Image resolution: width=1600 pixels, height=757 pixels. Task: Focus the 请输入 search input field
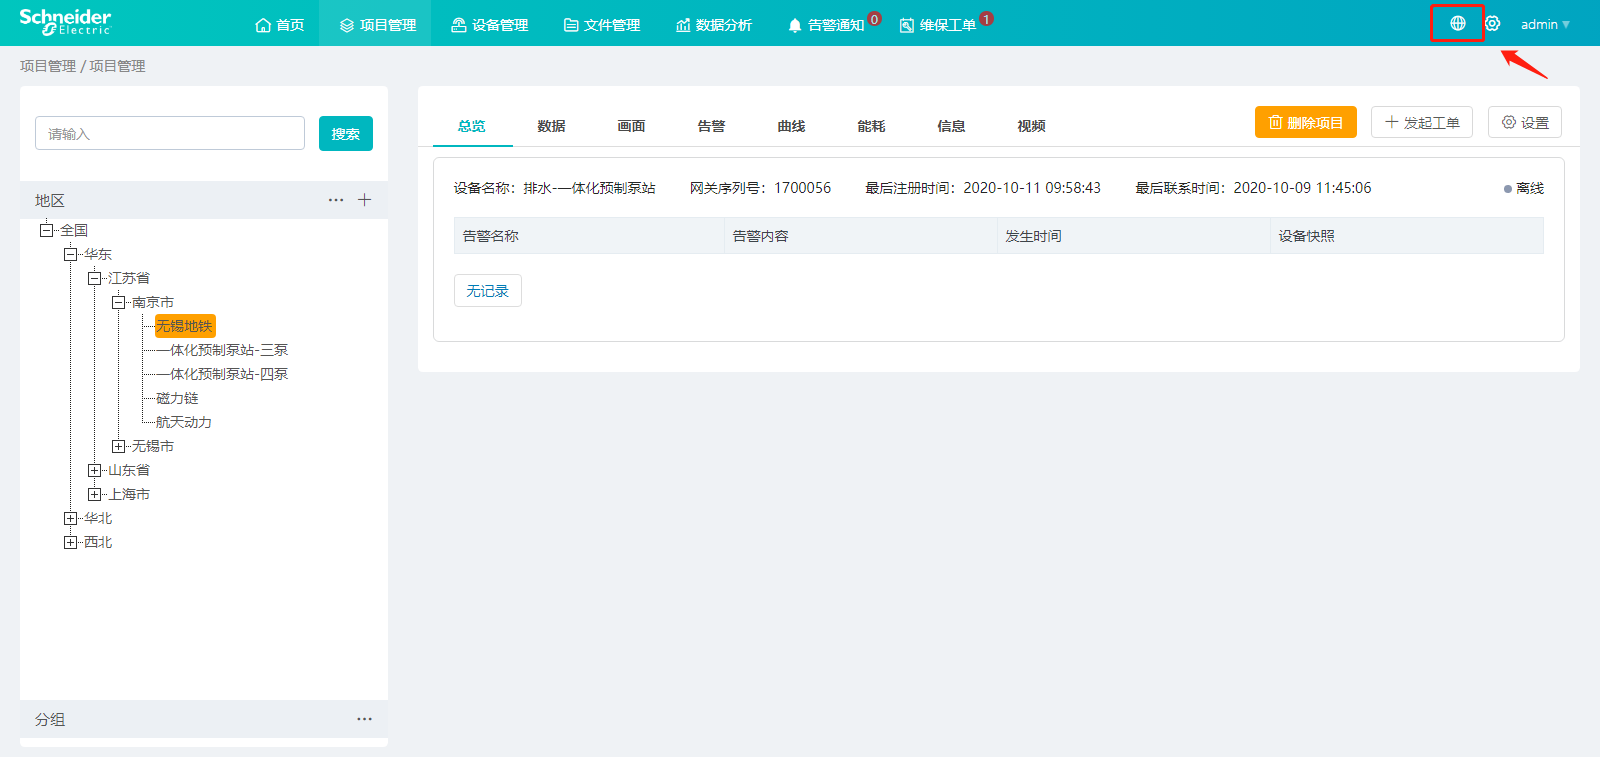click(x=170, y=133)
